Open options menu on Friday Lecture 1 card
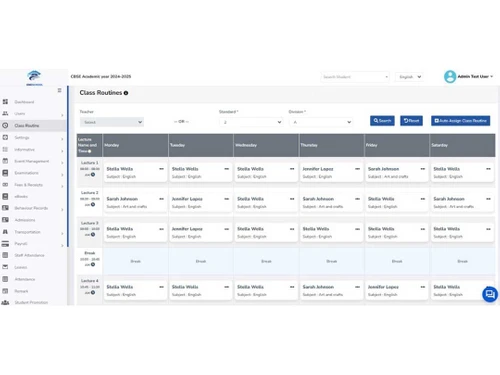 pos(423,169)
